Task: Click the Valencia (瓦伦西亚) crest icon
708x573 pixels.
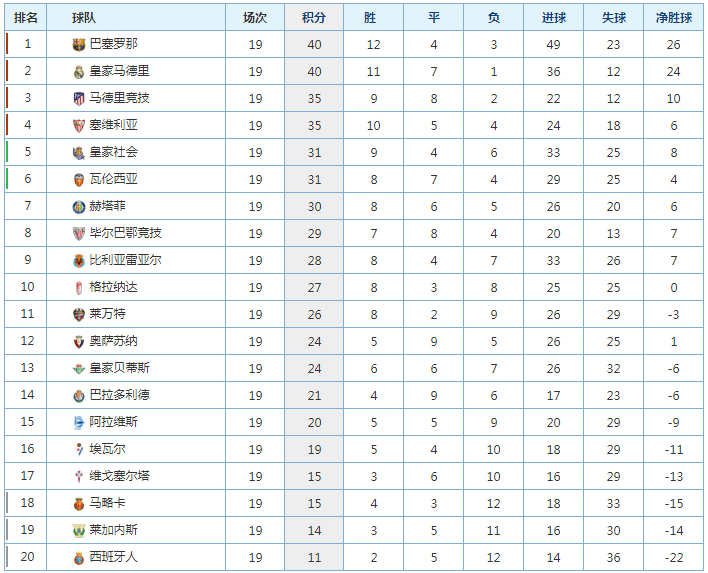Action: coord(79,180)
